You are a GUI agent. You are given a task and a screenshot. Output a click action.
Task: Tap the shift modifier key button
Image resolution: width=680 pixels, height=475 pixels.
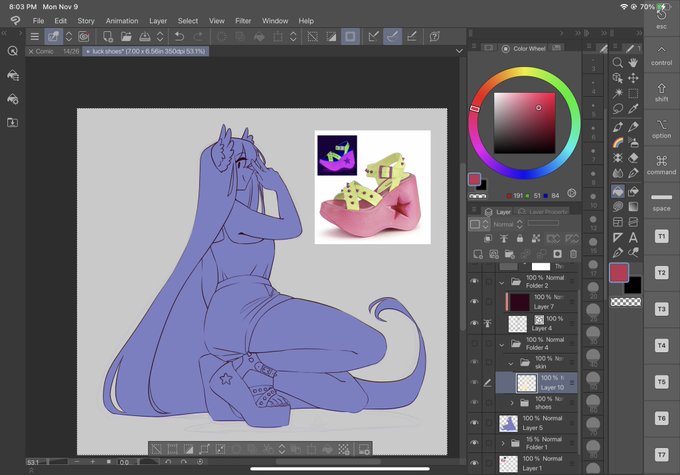(661, 92)
